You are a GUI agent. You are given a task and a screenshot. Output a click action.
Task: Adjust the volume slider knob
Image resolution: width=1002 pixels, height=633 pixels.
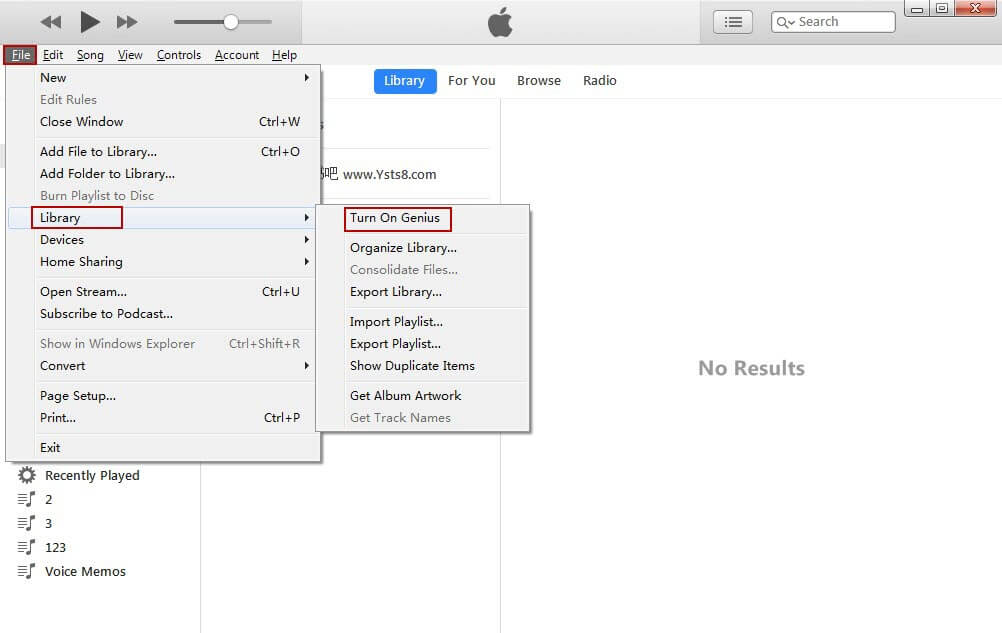click(231, 22)
